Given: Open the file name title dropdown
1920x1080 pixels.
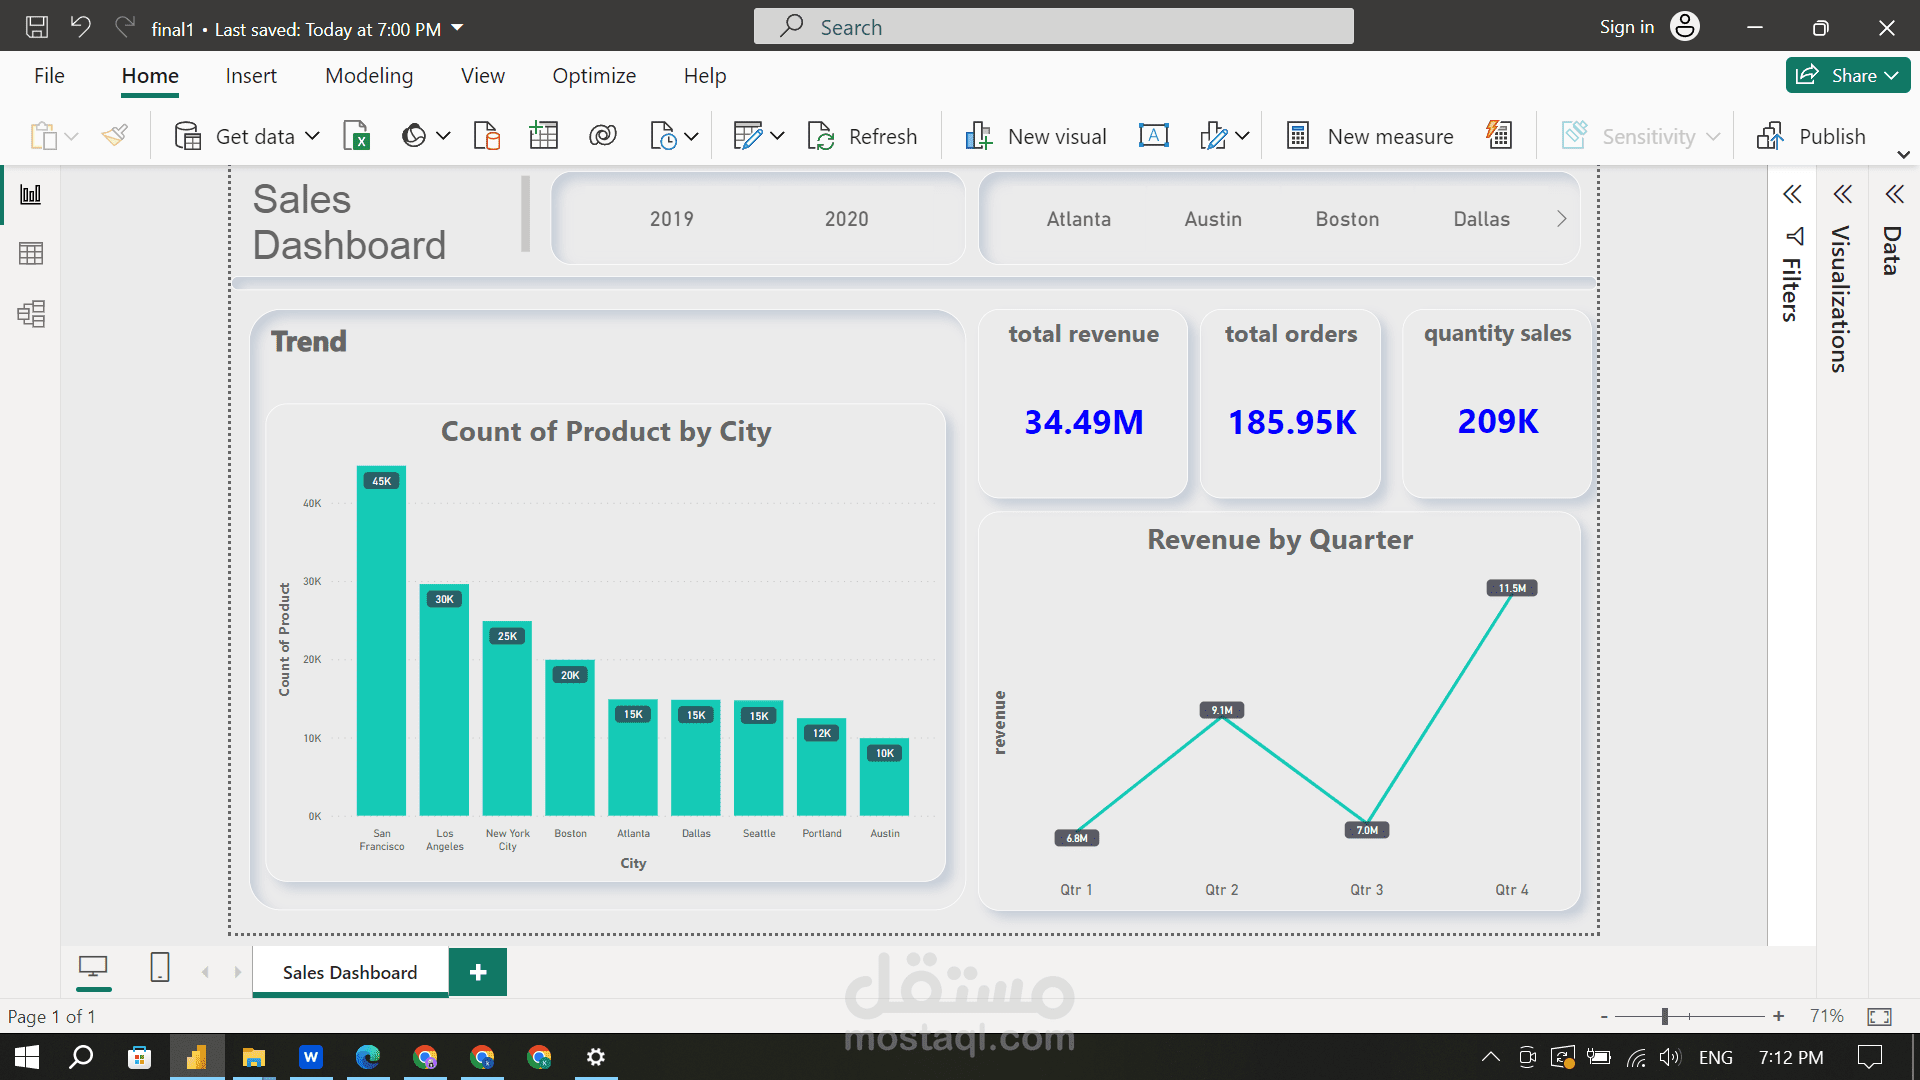Looking at the screenshot, I should [457, 28].
